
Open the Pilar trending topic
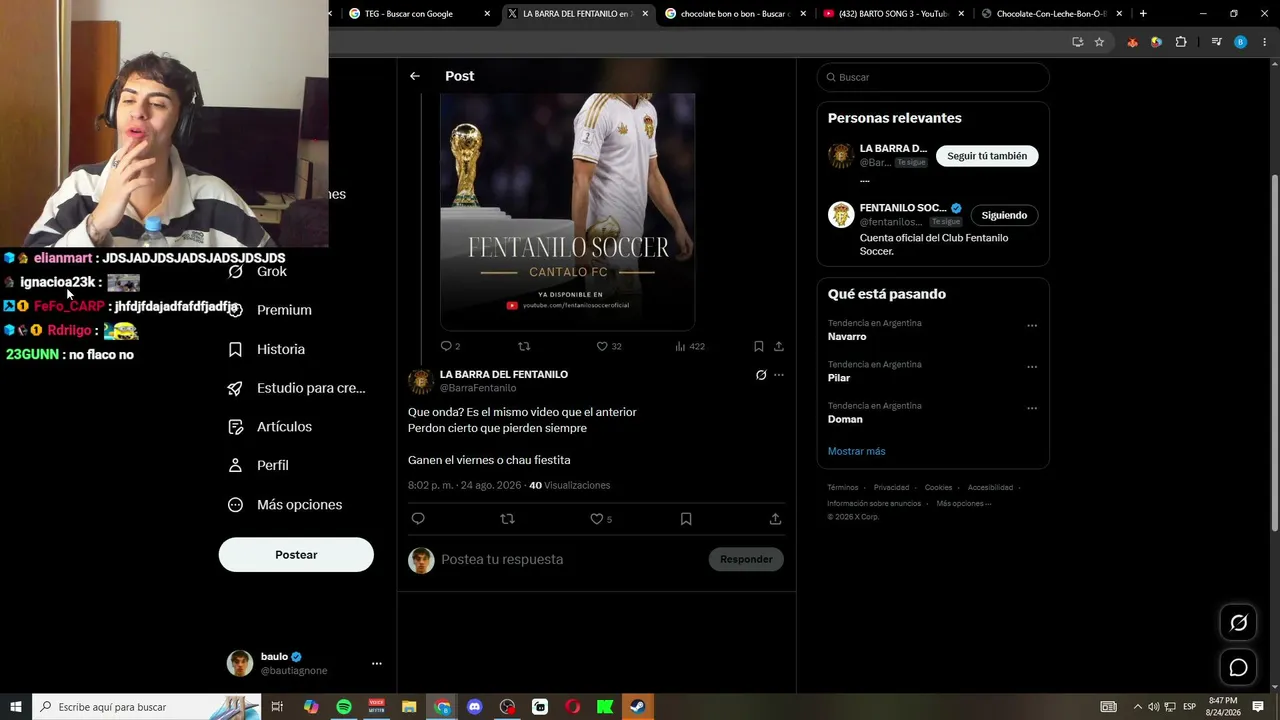[839, 378]
